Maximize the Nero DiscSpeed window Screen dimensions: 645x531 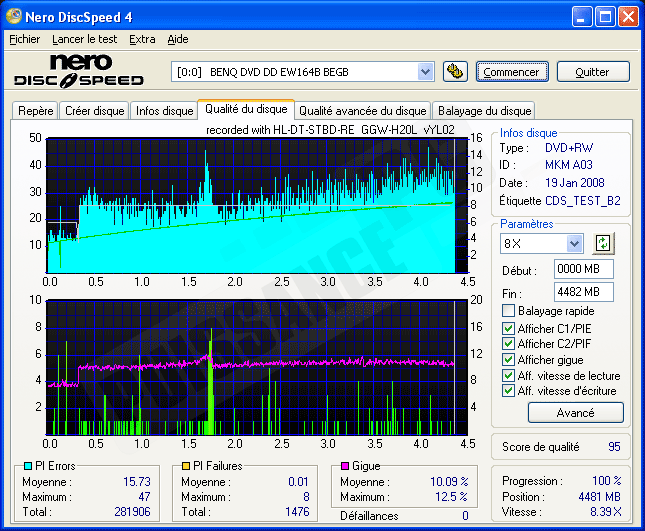[605, 17]
